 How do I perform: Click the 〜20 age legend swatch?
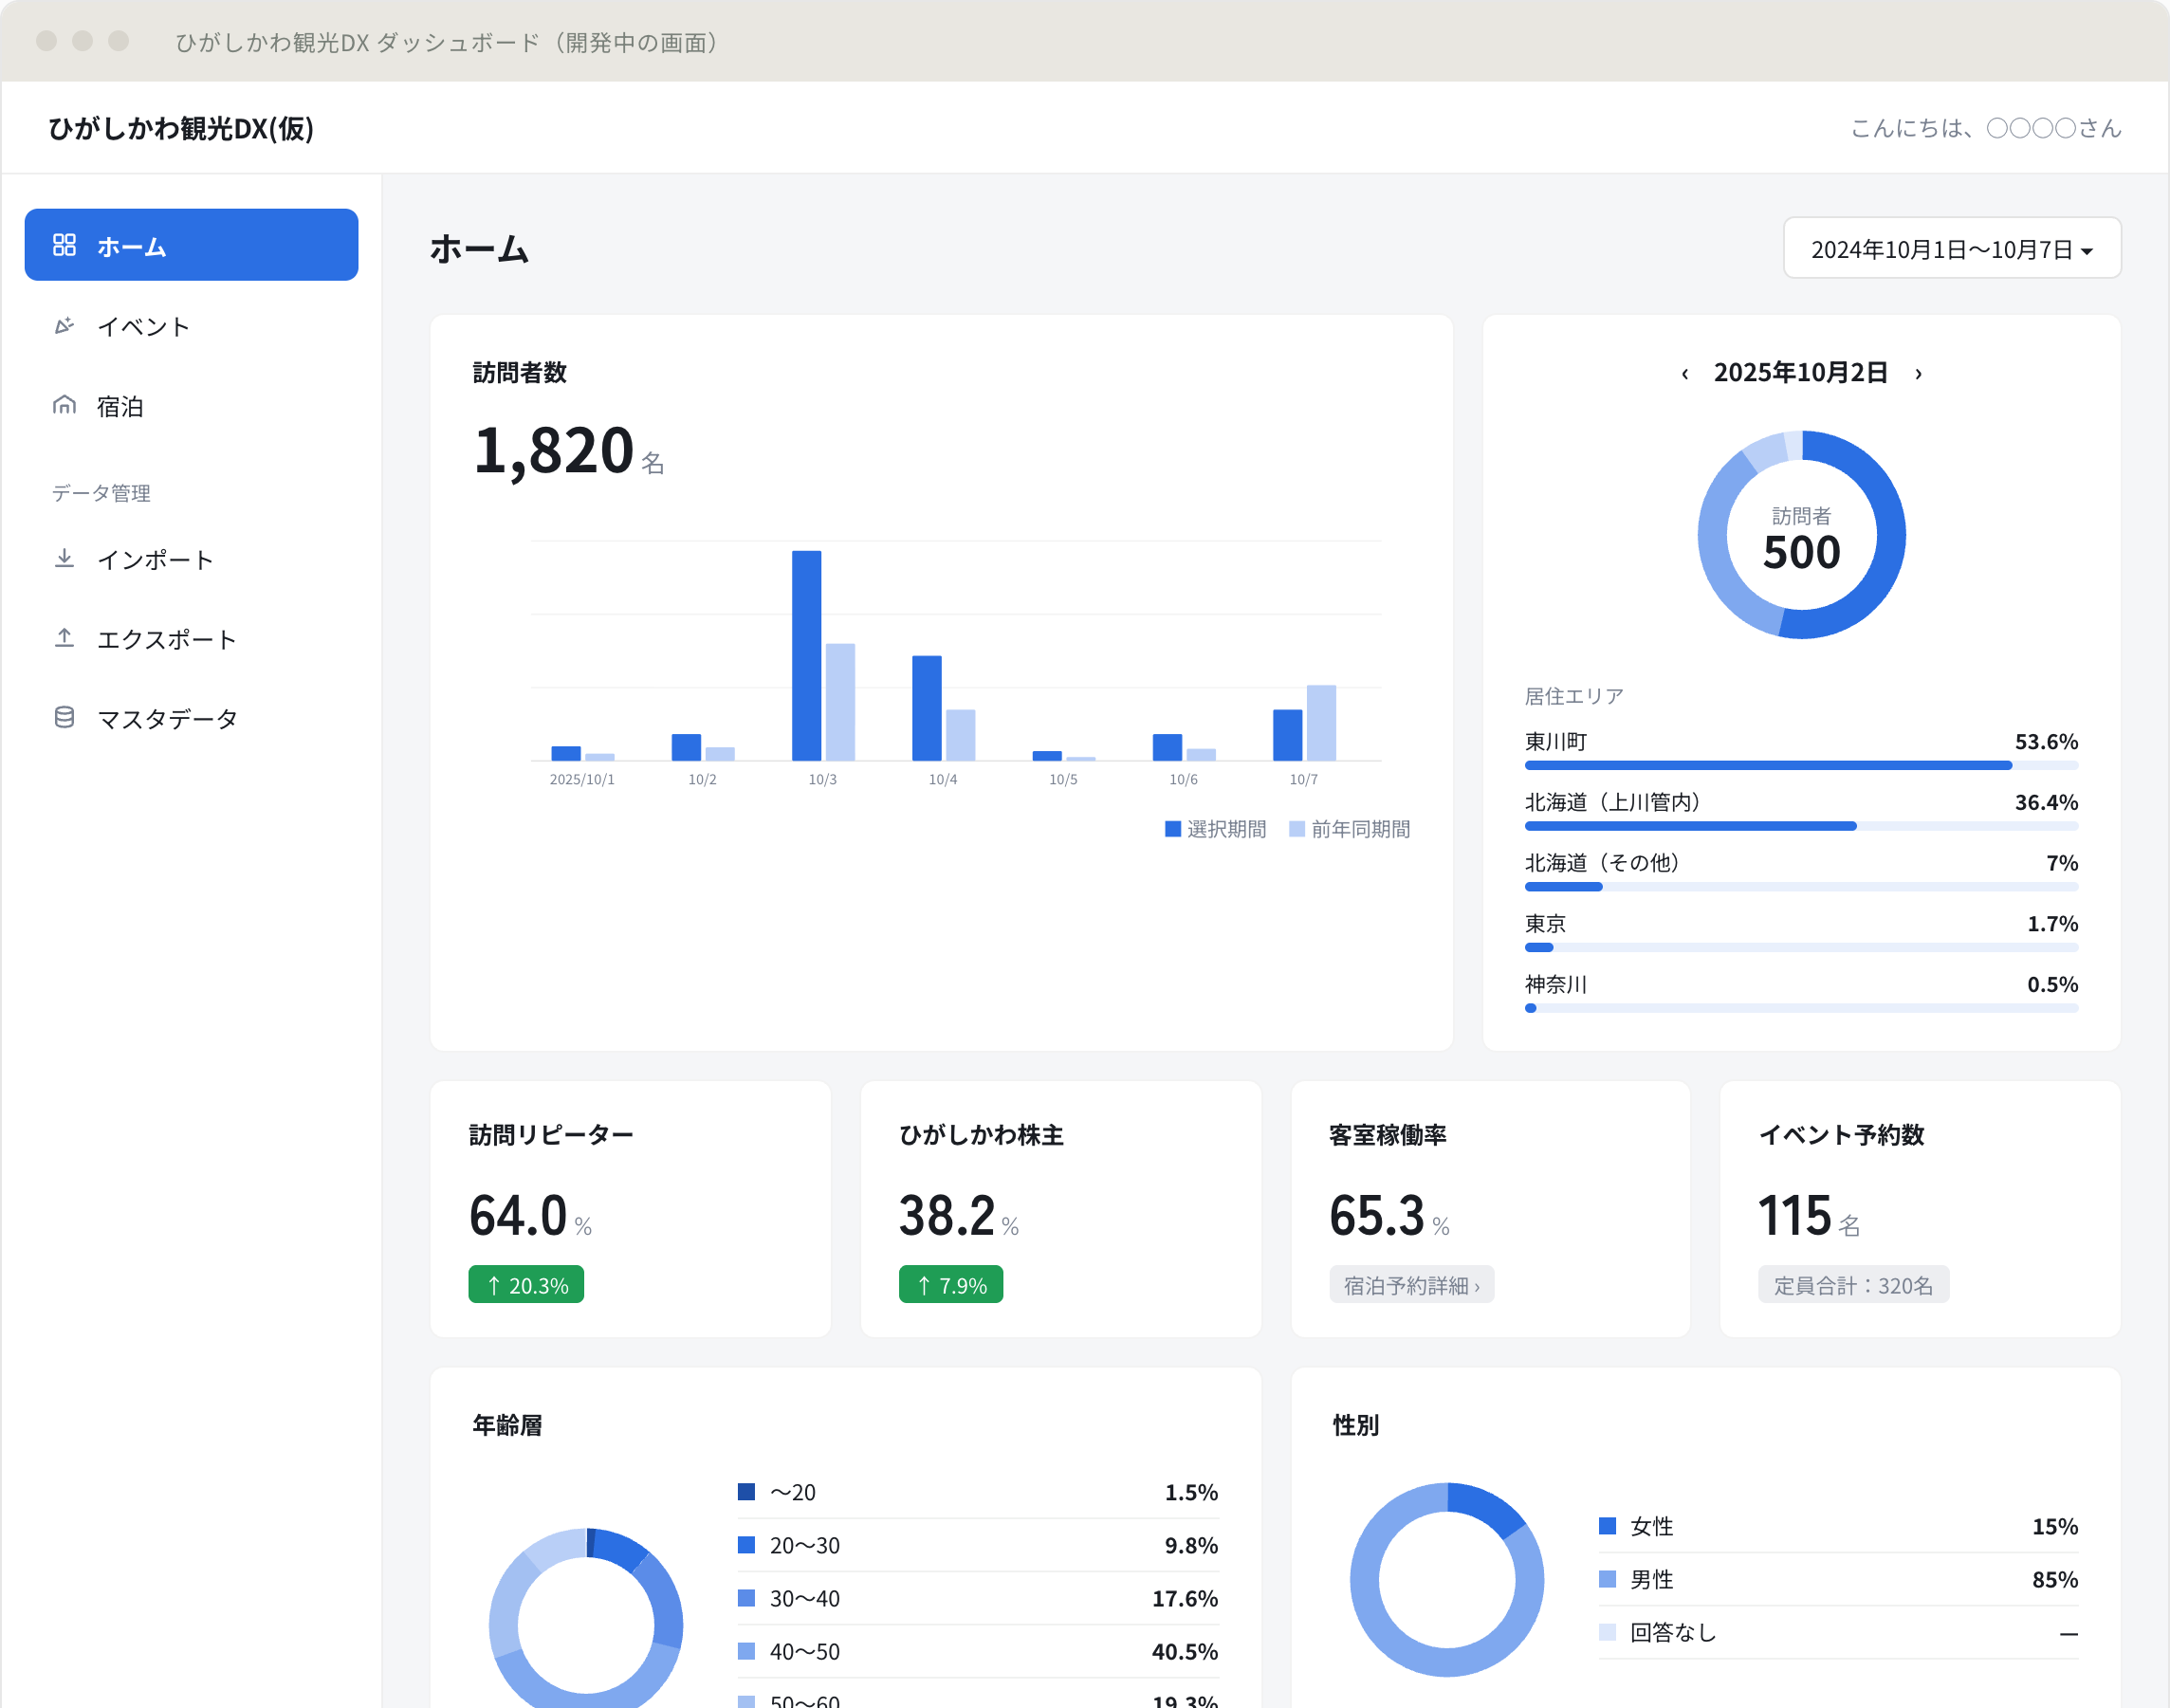coord(746,1492)
